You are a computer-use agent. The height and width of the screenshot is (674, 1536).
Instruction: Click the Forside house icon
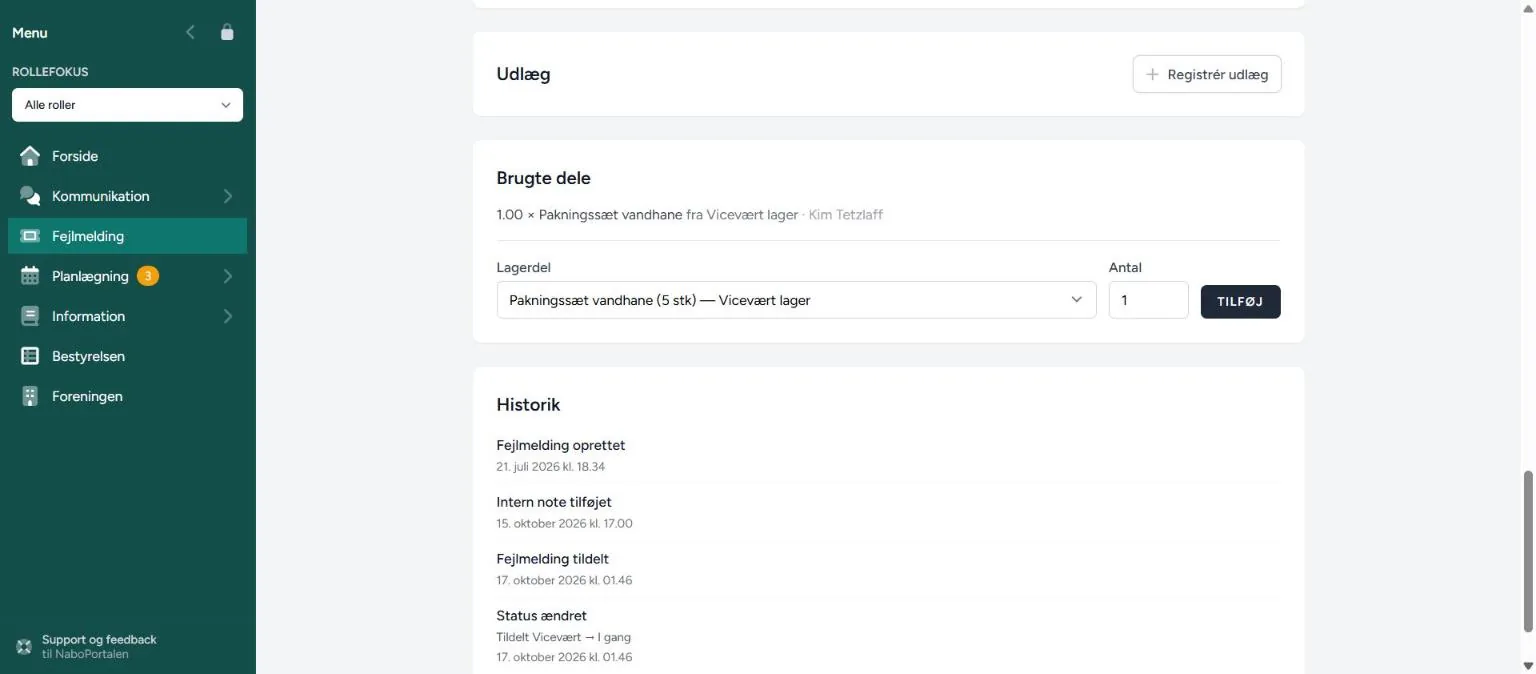point(30,156)
